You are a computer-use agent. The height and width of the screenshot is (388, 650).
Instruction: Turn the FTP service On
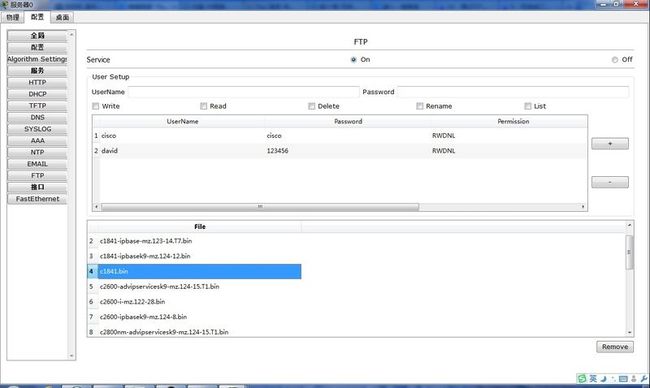[353, 60]
